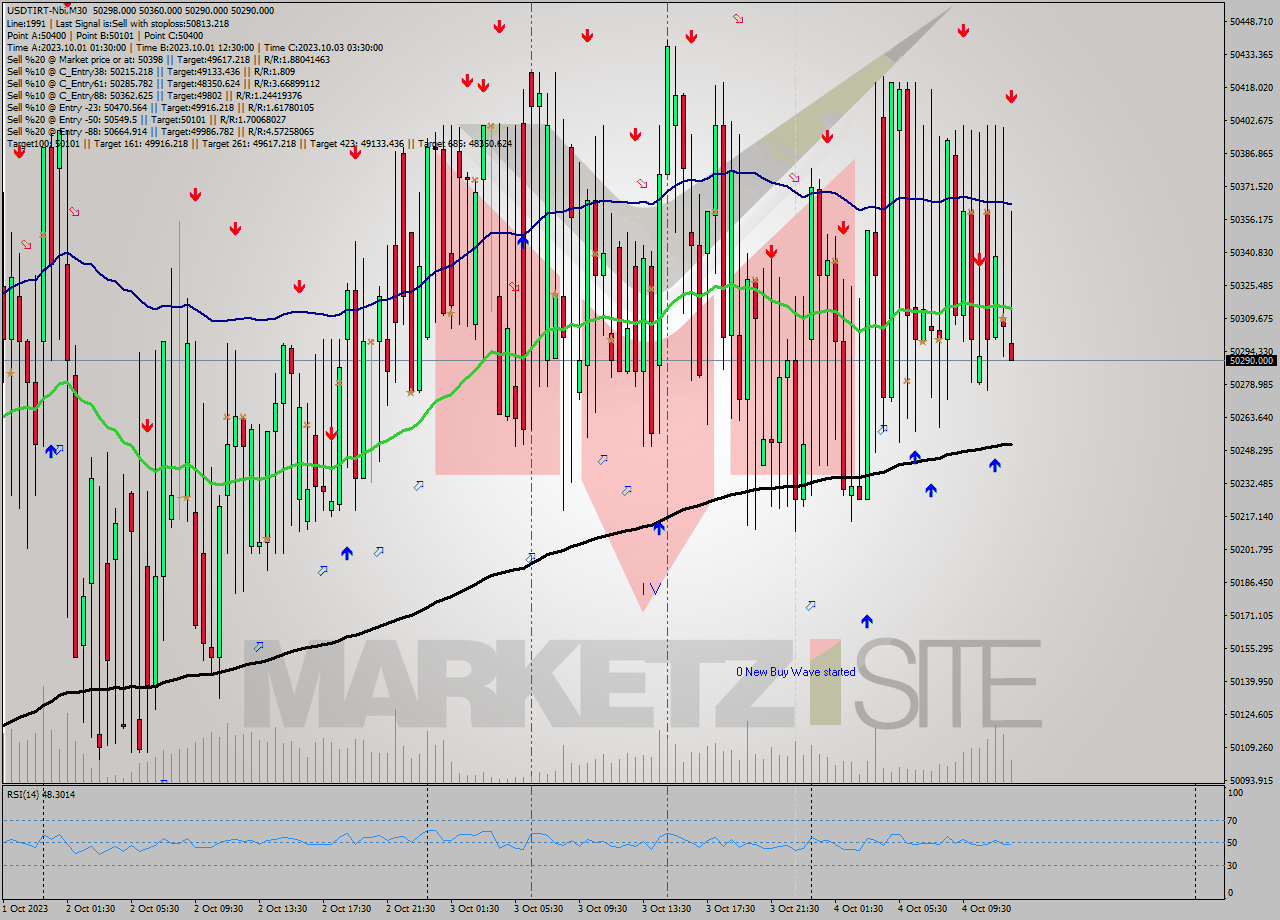Screen dimensions: 1280x920
Task: Click the RSI(14) 48.3014 indicator label
Action: pyautogui.click(x=41, y=794)
